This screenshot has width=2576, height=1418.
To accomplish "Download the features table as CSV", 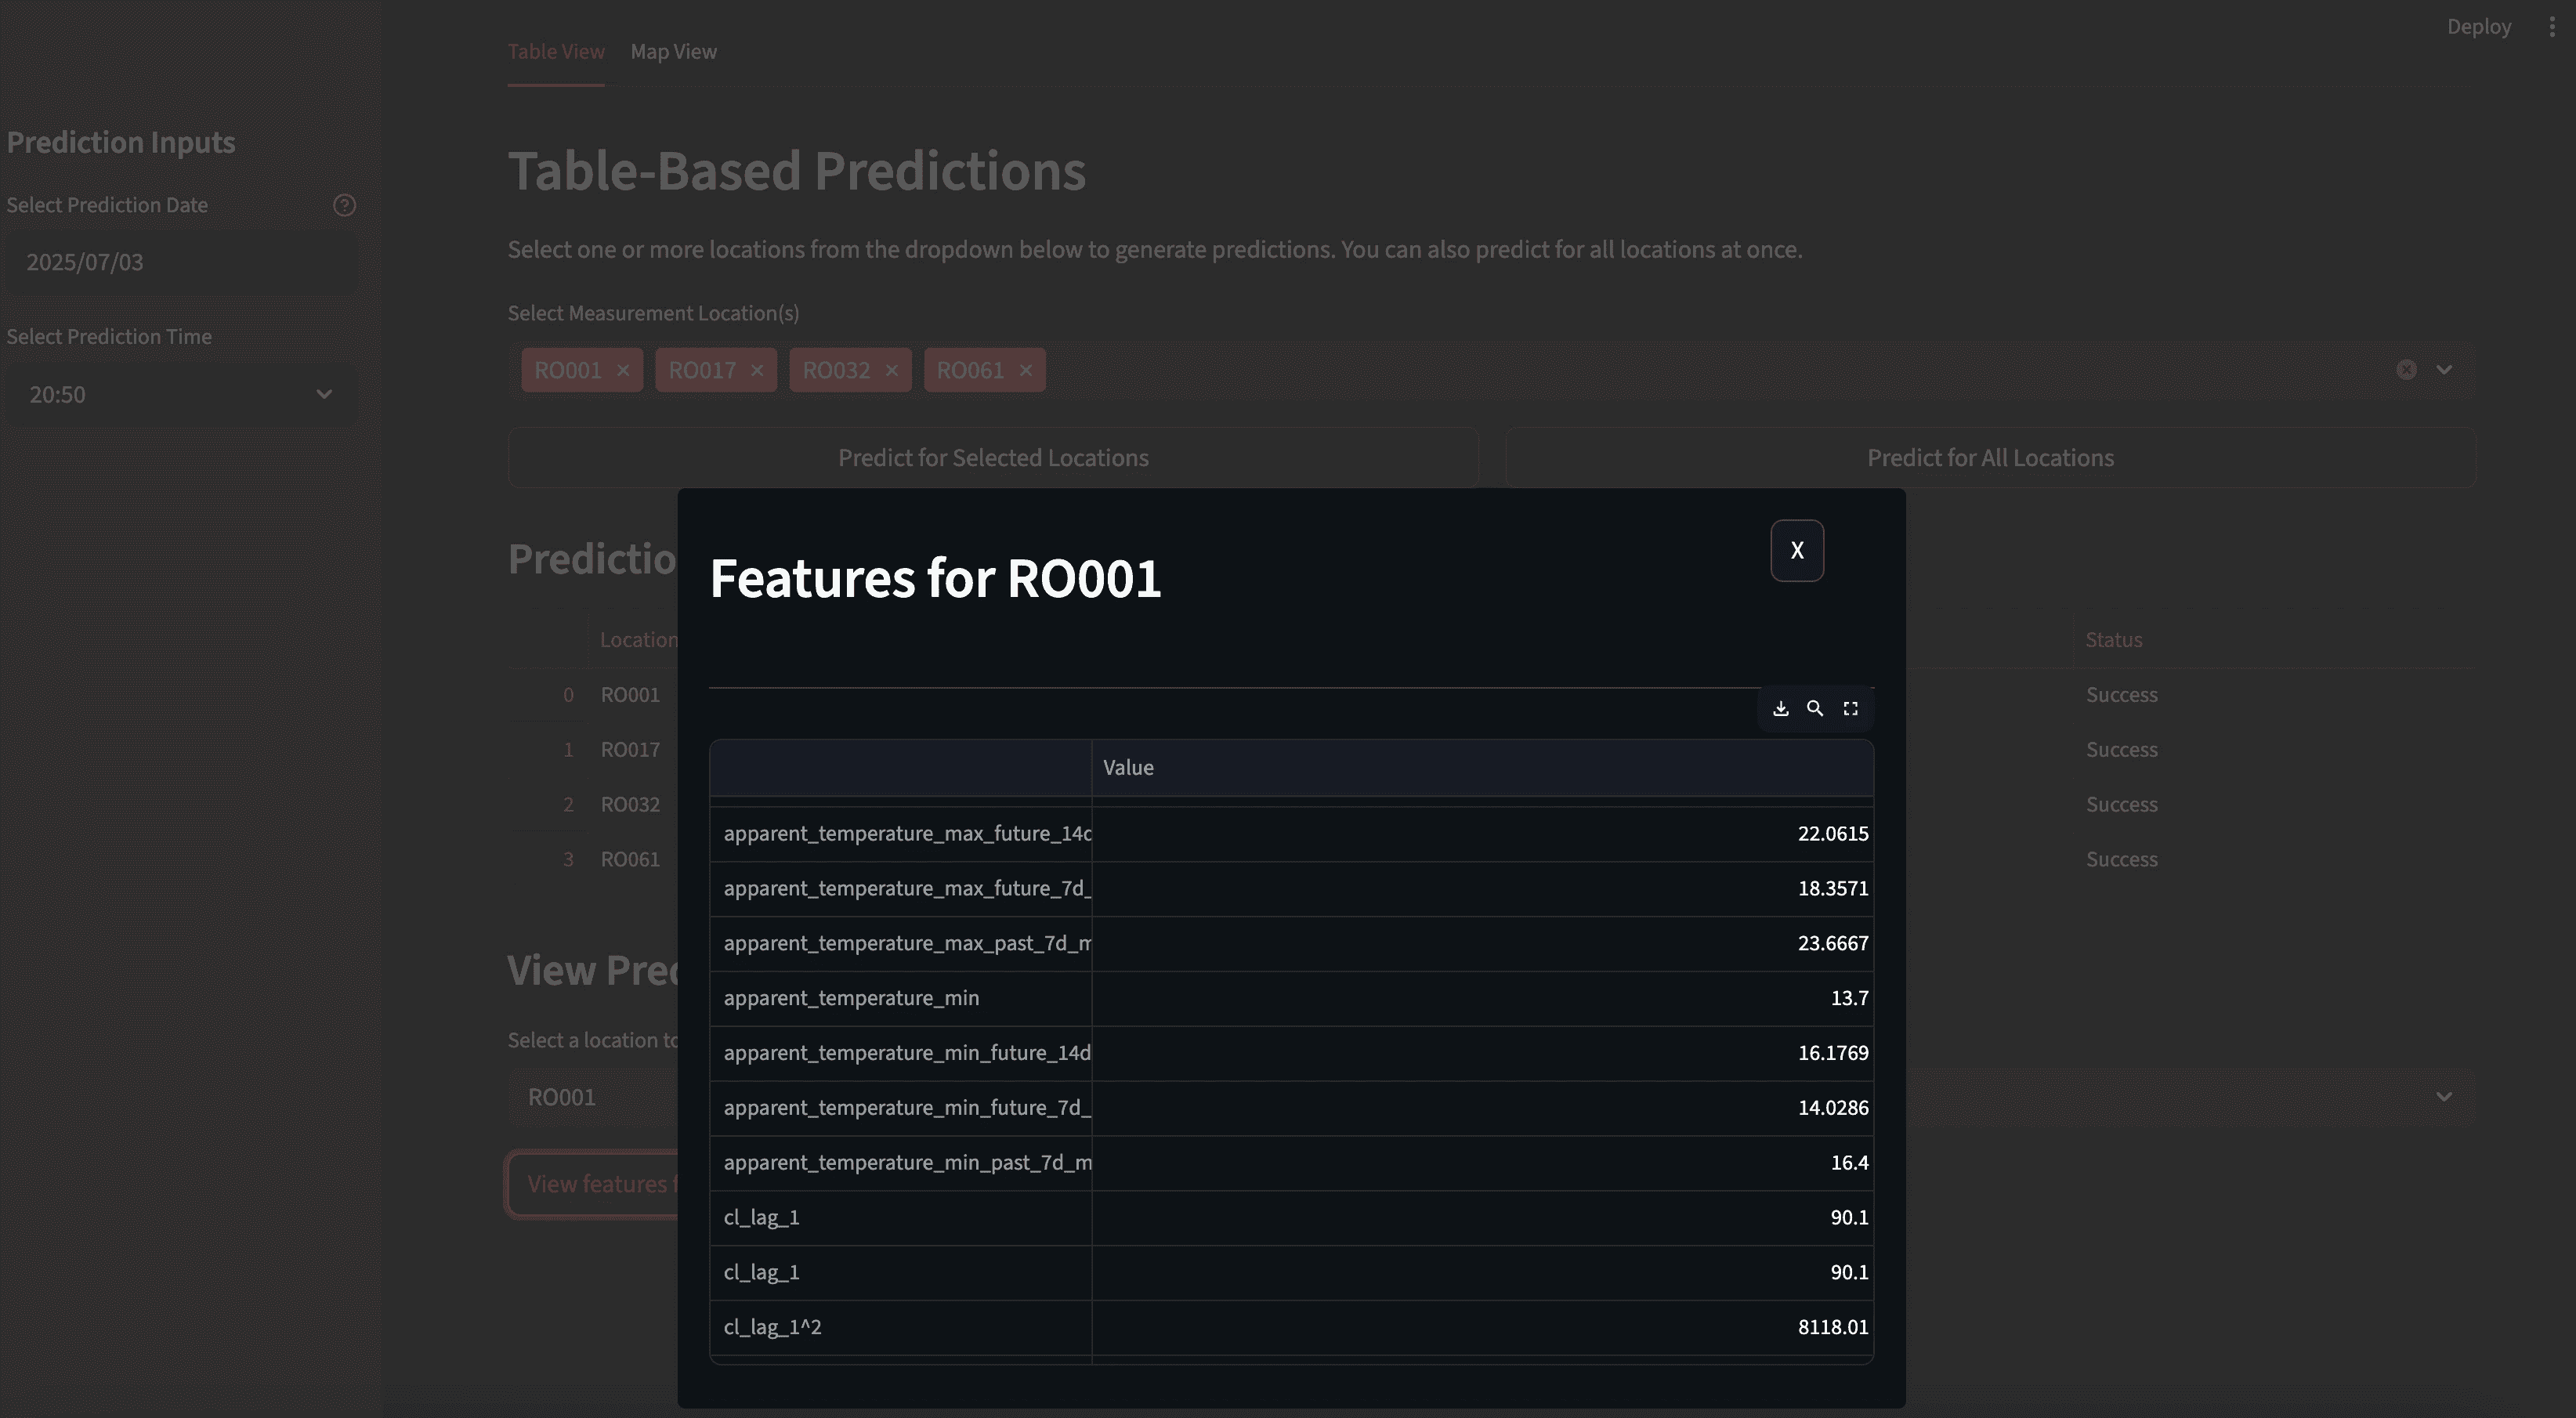I will (1781, 708).
